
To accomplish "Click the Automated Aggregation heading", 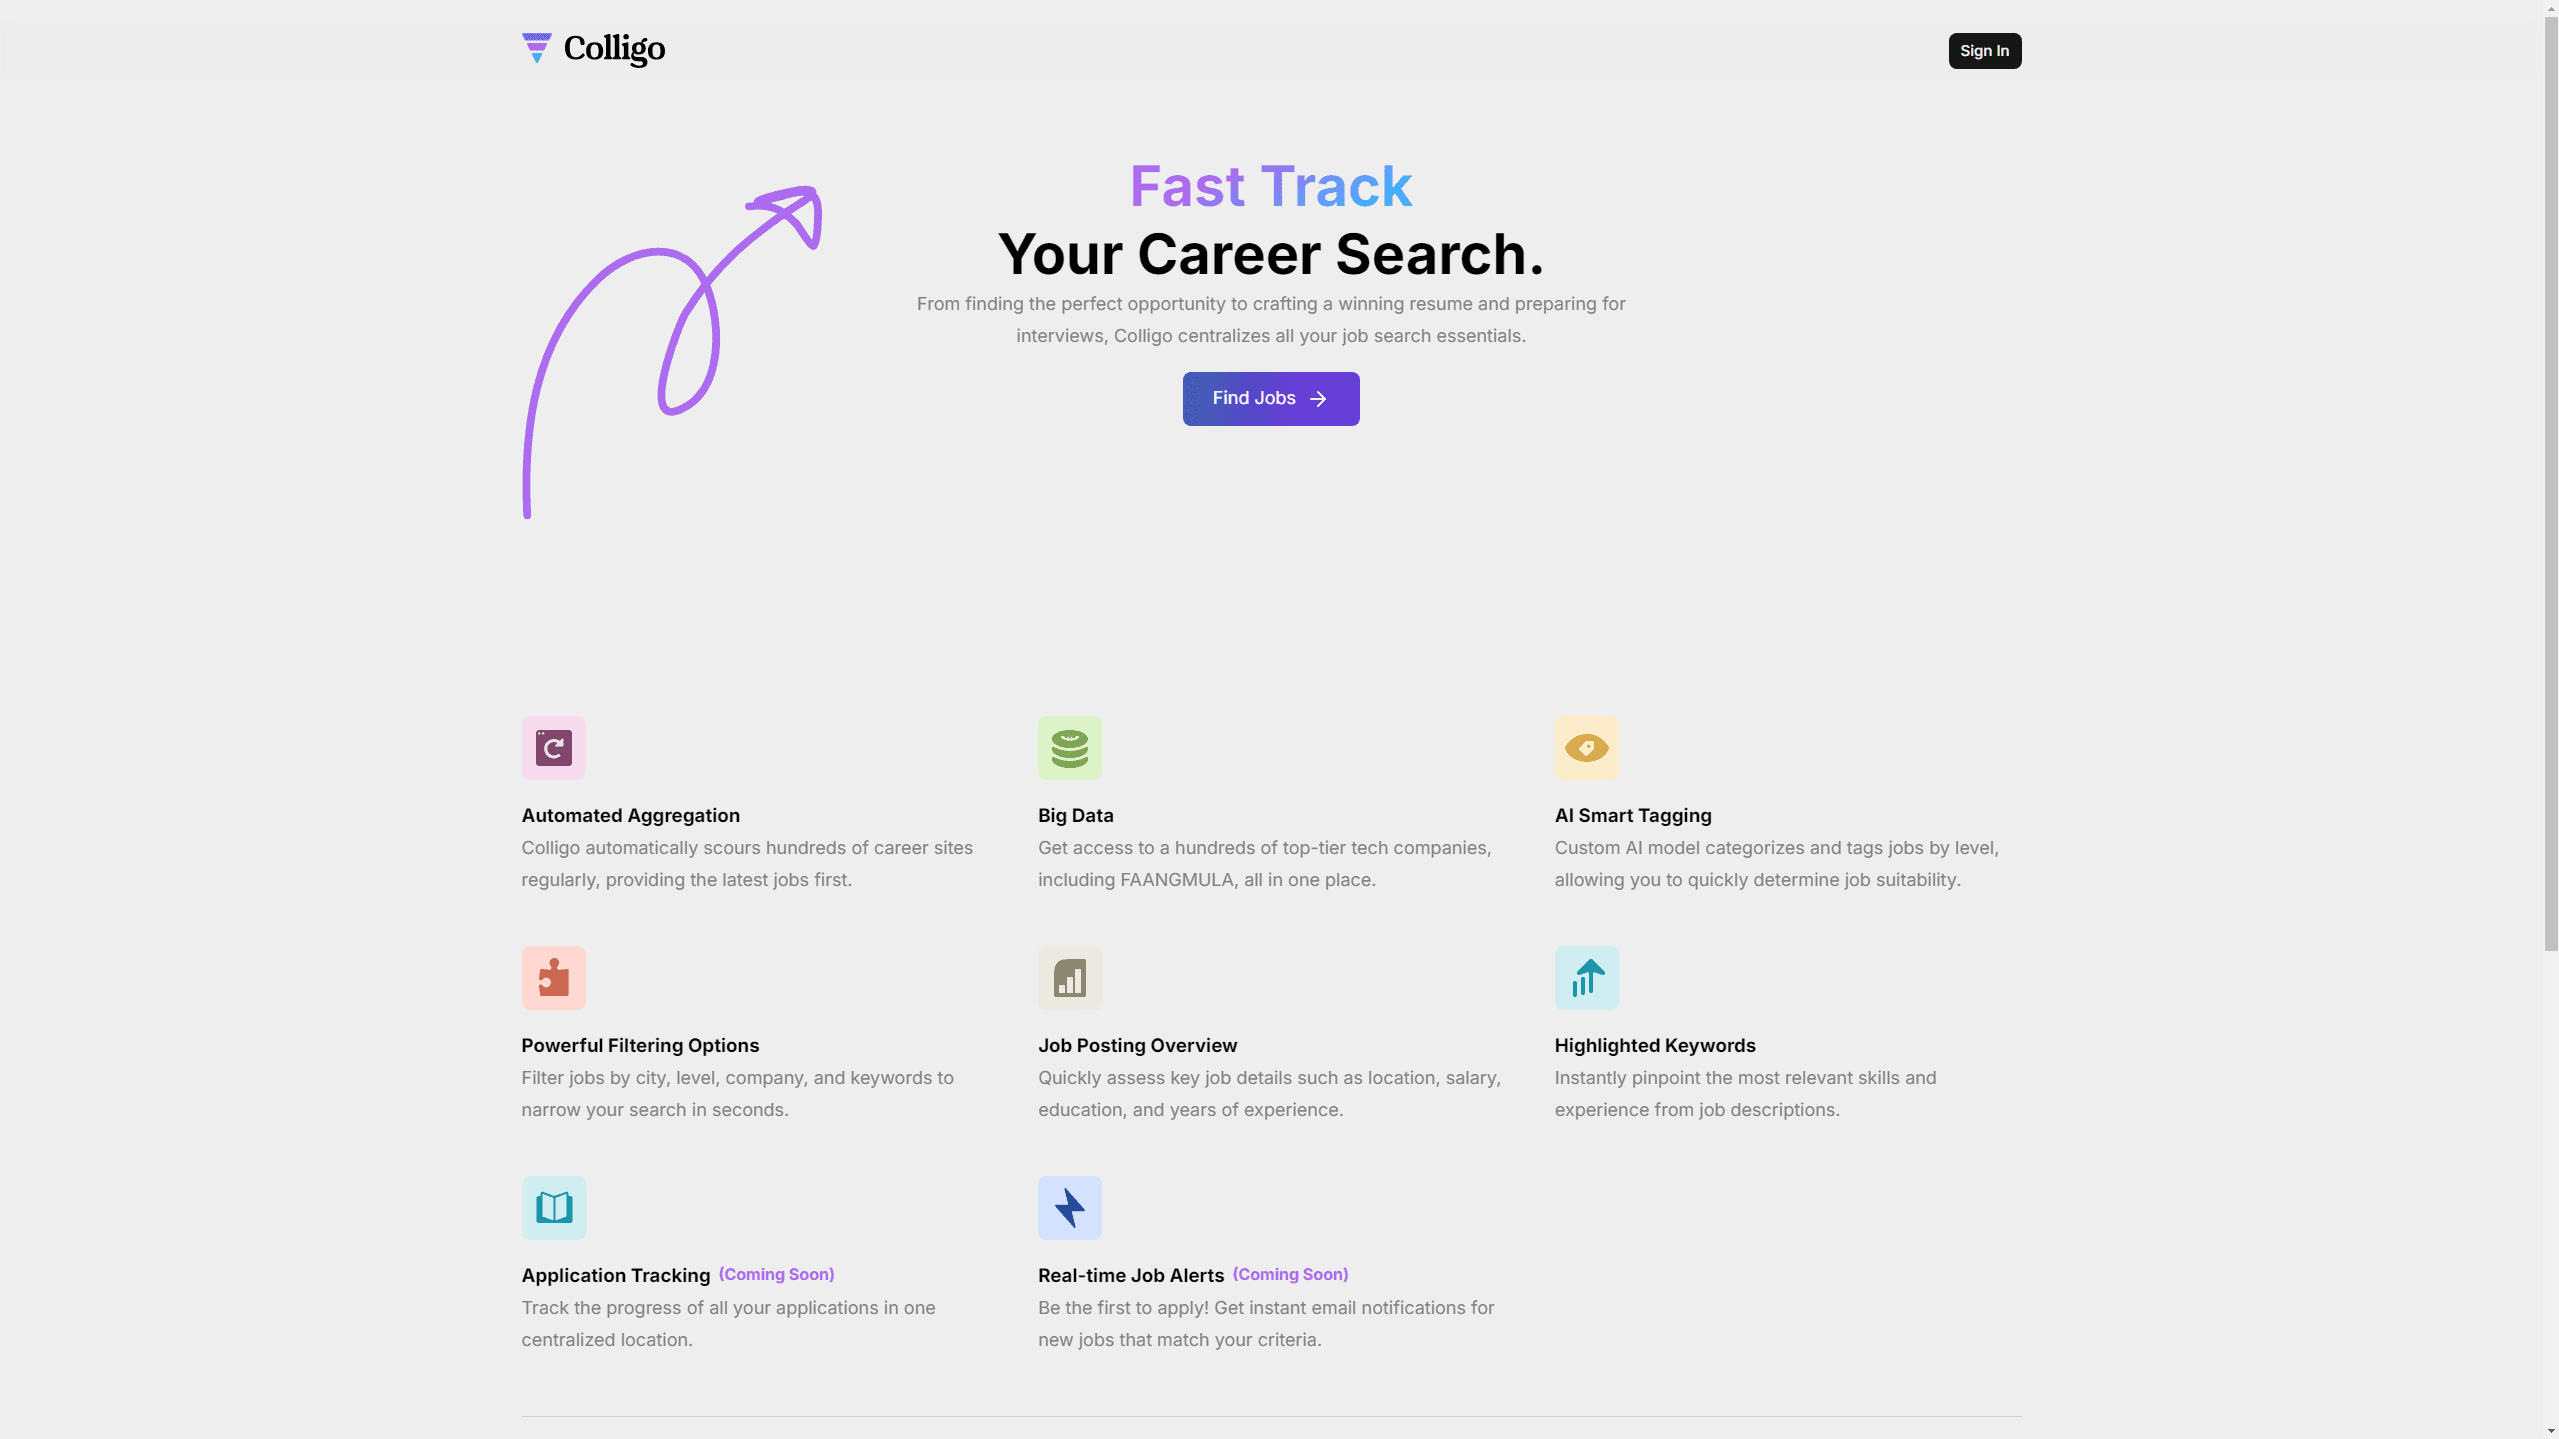I will (630, 816).
